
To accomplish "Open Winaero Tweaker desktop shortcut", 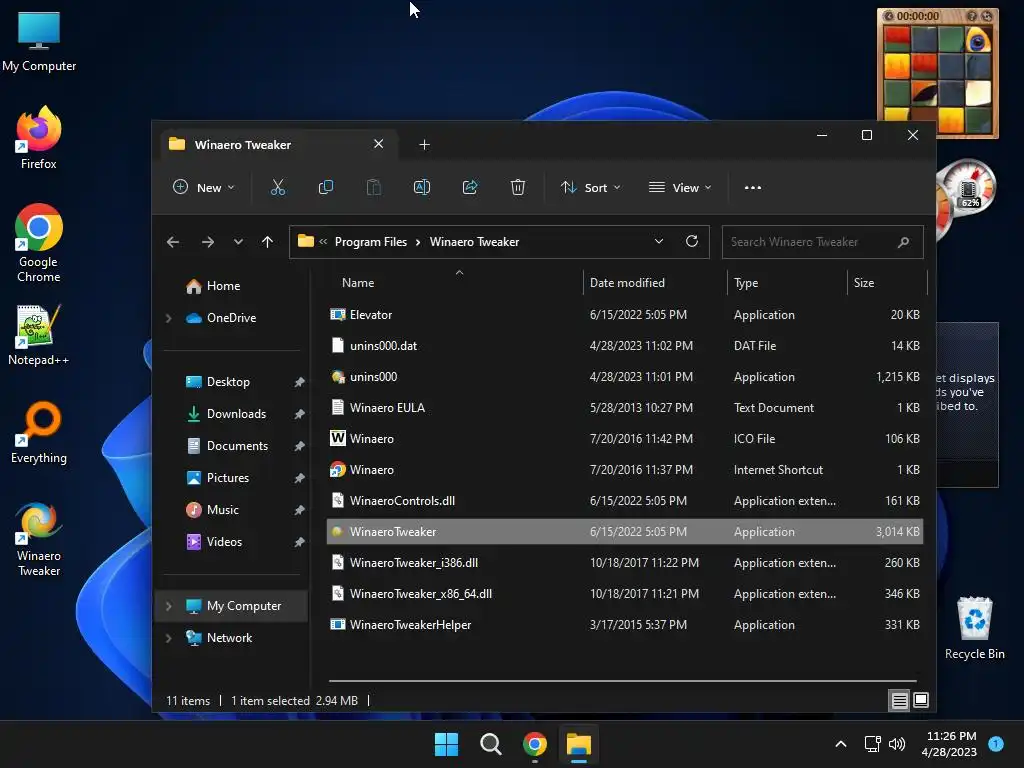I will pyautogui.click(x=39, y=538).
